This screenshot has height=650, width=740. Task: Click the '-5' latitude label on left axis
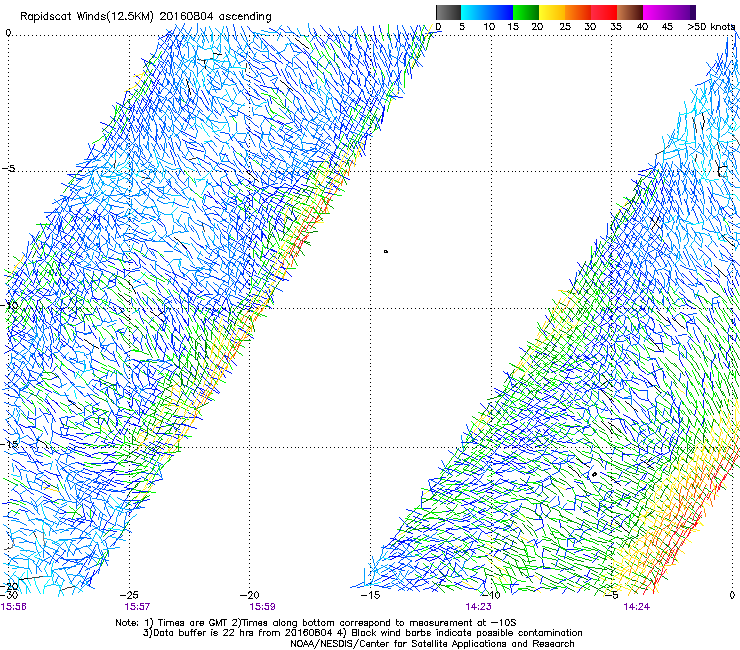[9, 169]
